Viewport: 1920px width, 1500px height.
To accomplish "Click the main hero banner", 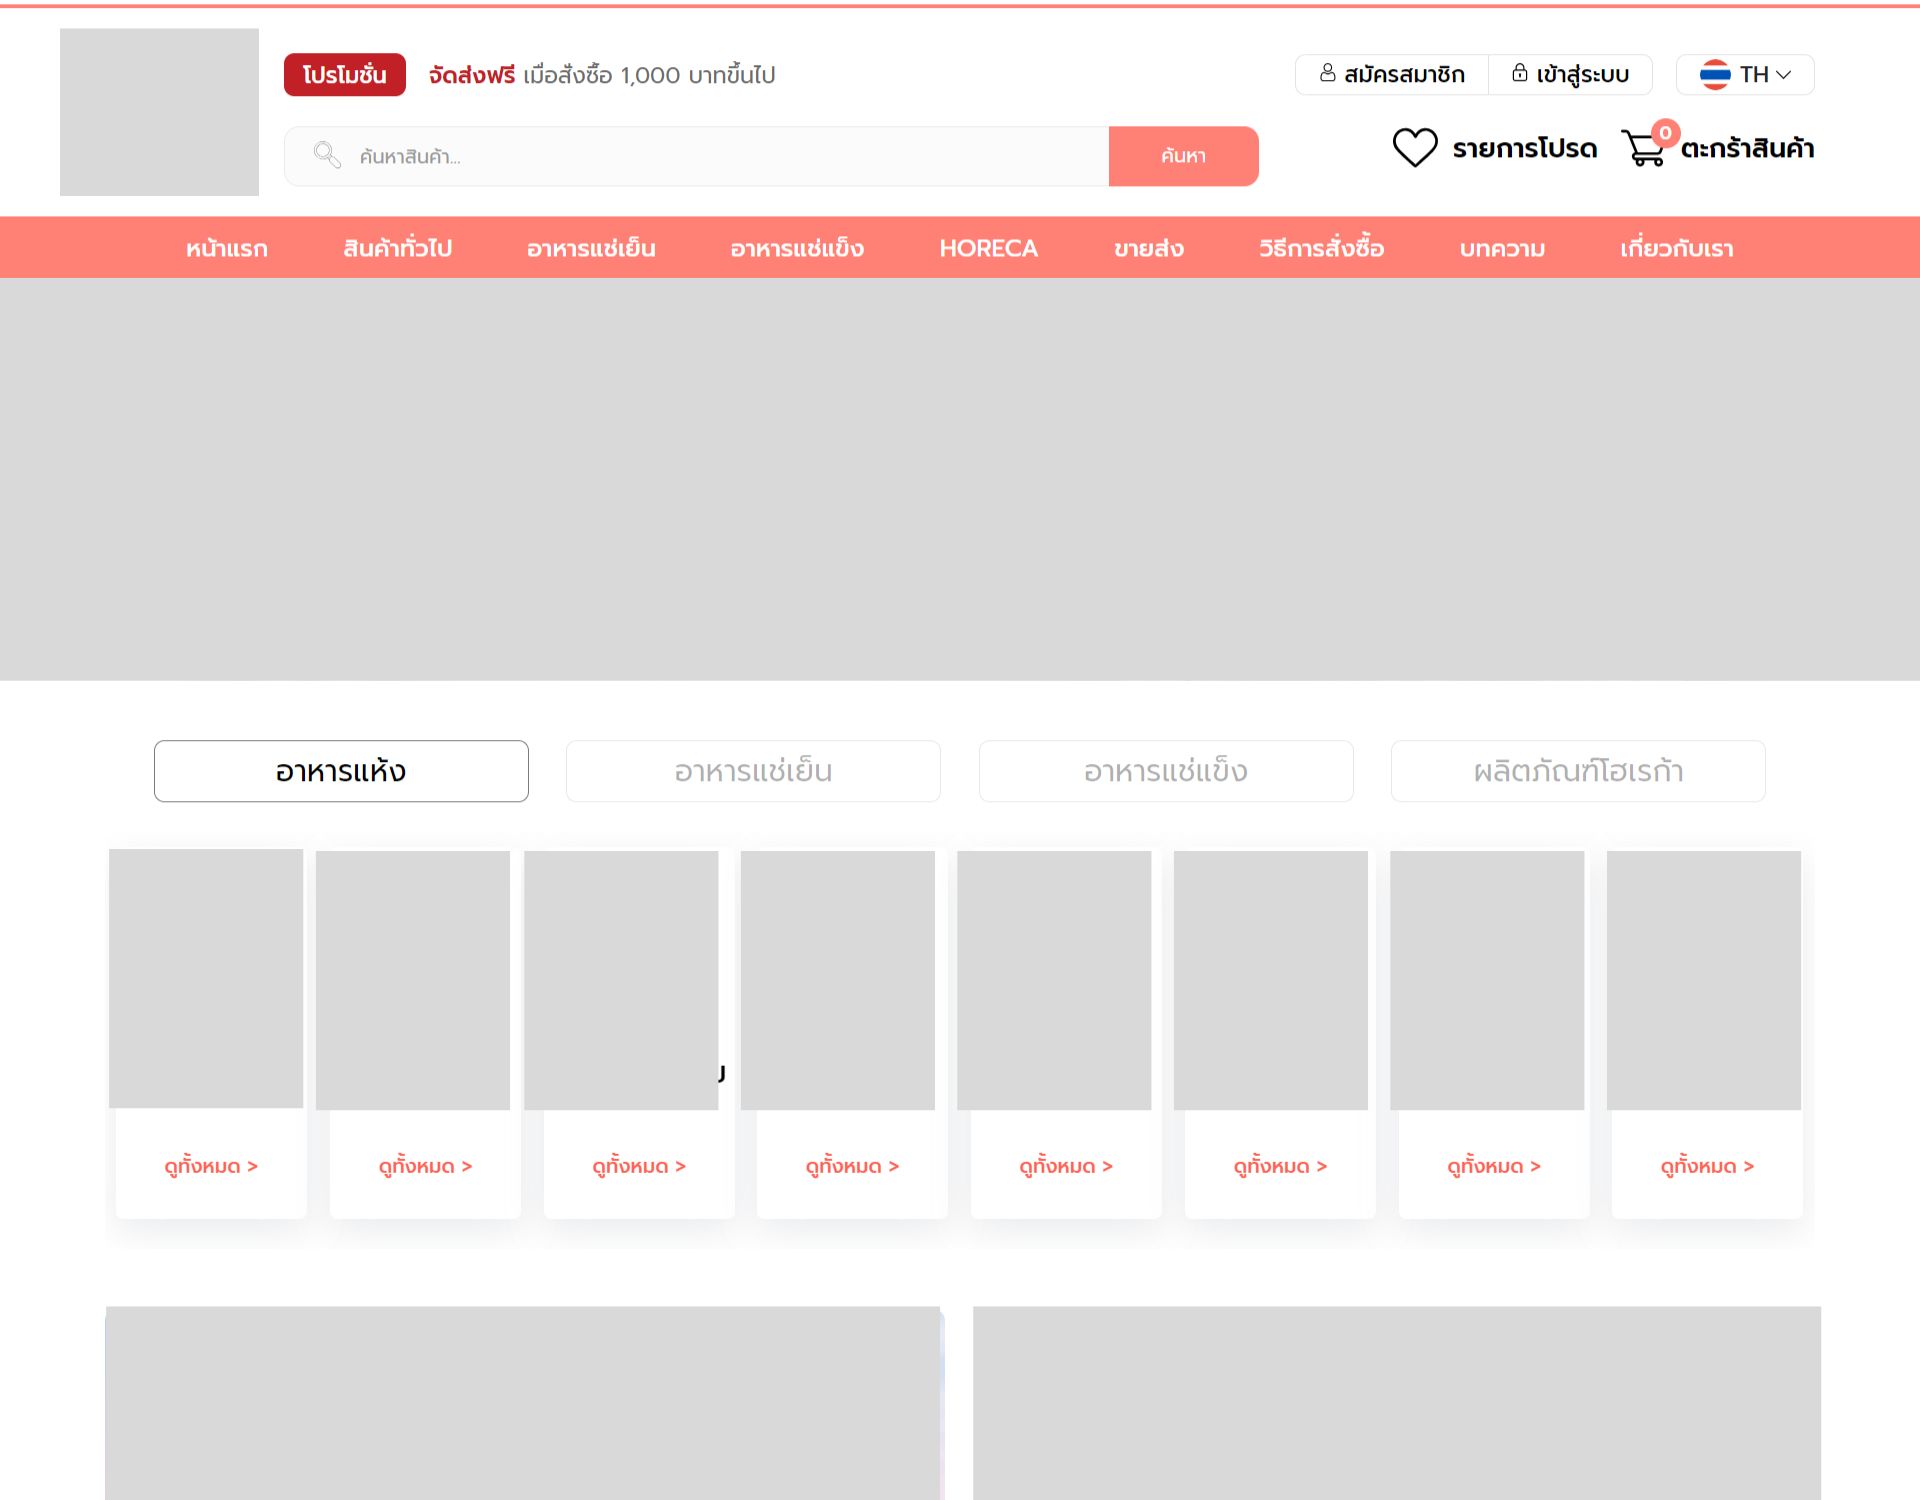I will tap(960, 479).
